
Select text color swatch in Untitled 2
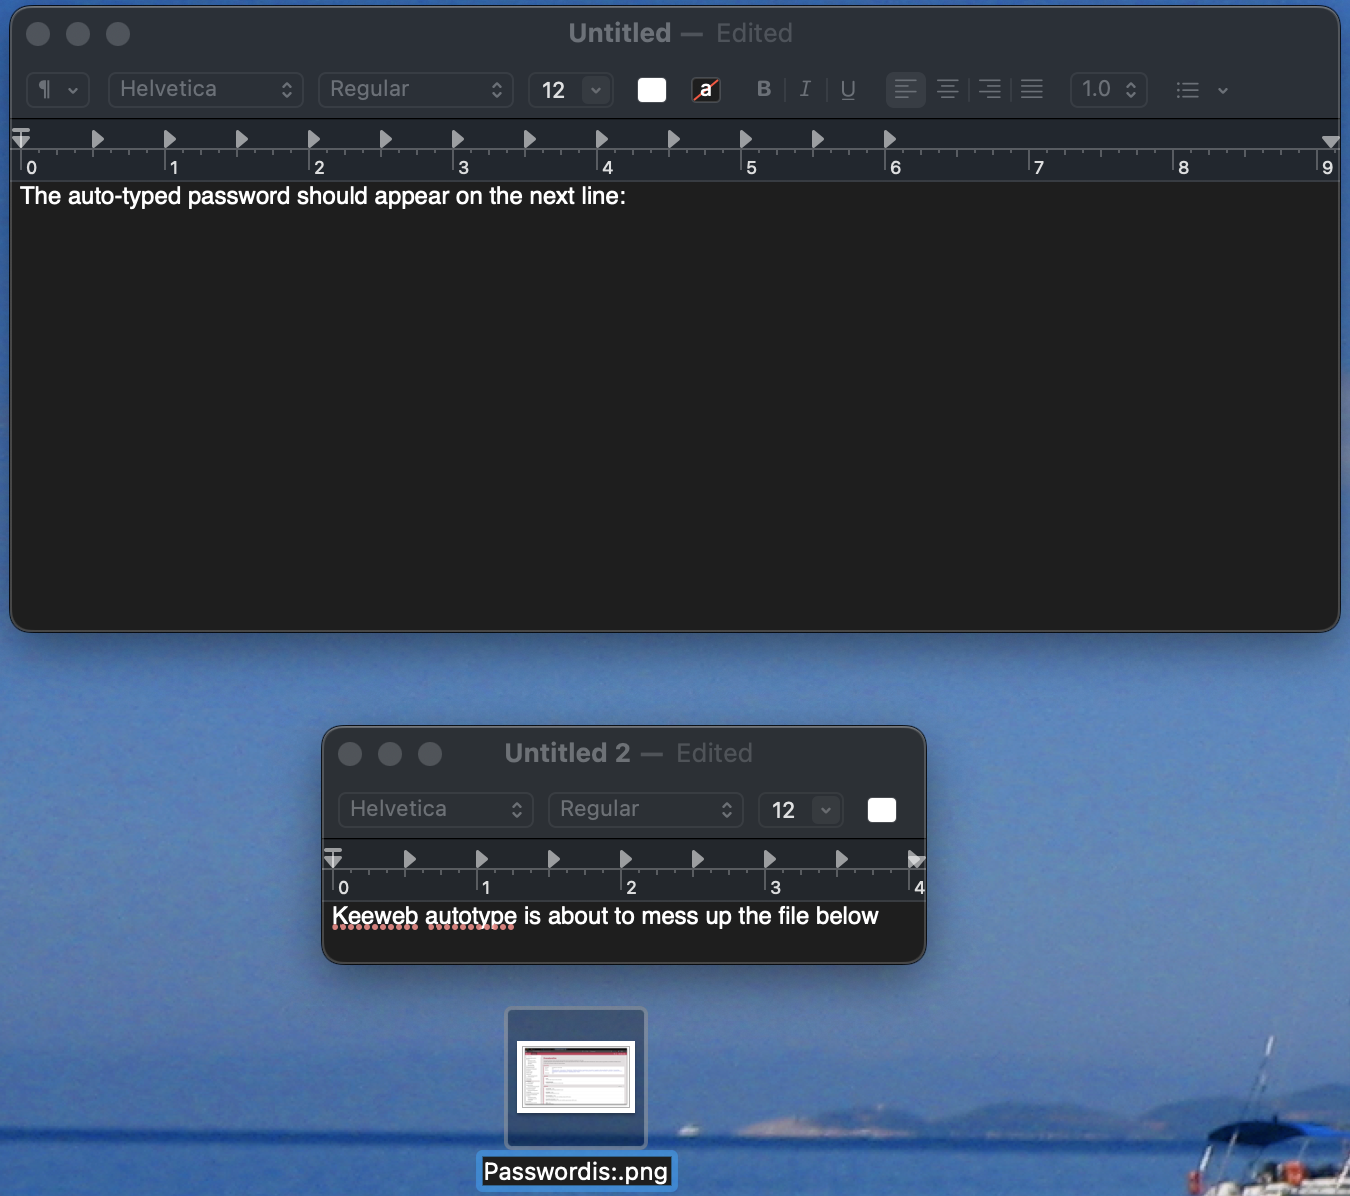pos(881,810)
